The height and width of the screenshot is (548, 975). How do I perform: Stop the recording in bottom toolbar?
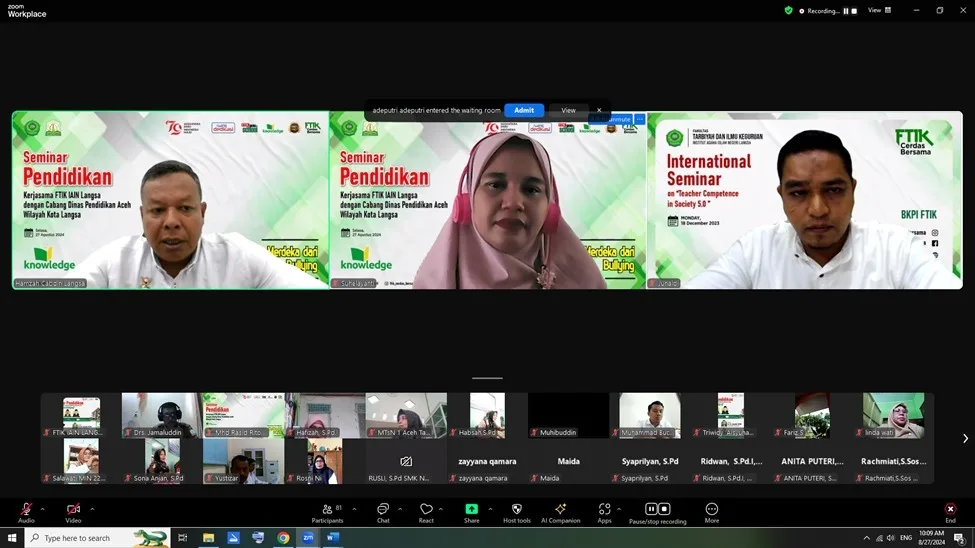pos(664,509)
